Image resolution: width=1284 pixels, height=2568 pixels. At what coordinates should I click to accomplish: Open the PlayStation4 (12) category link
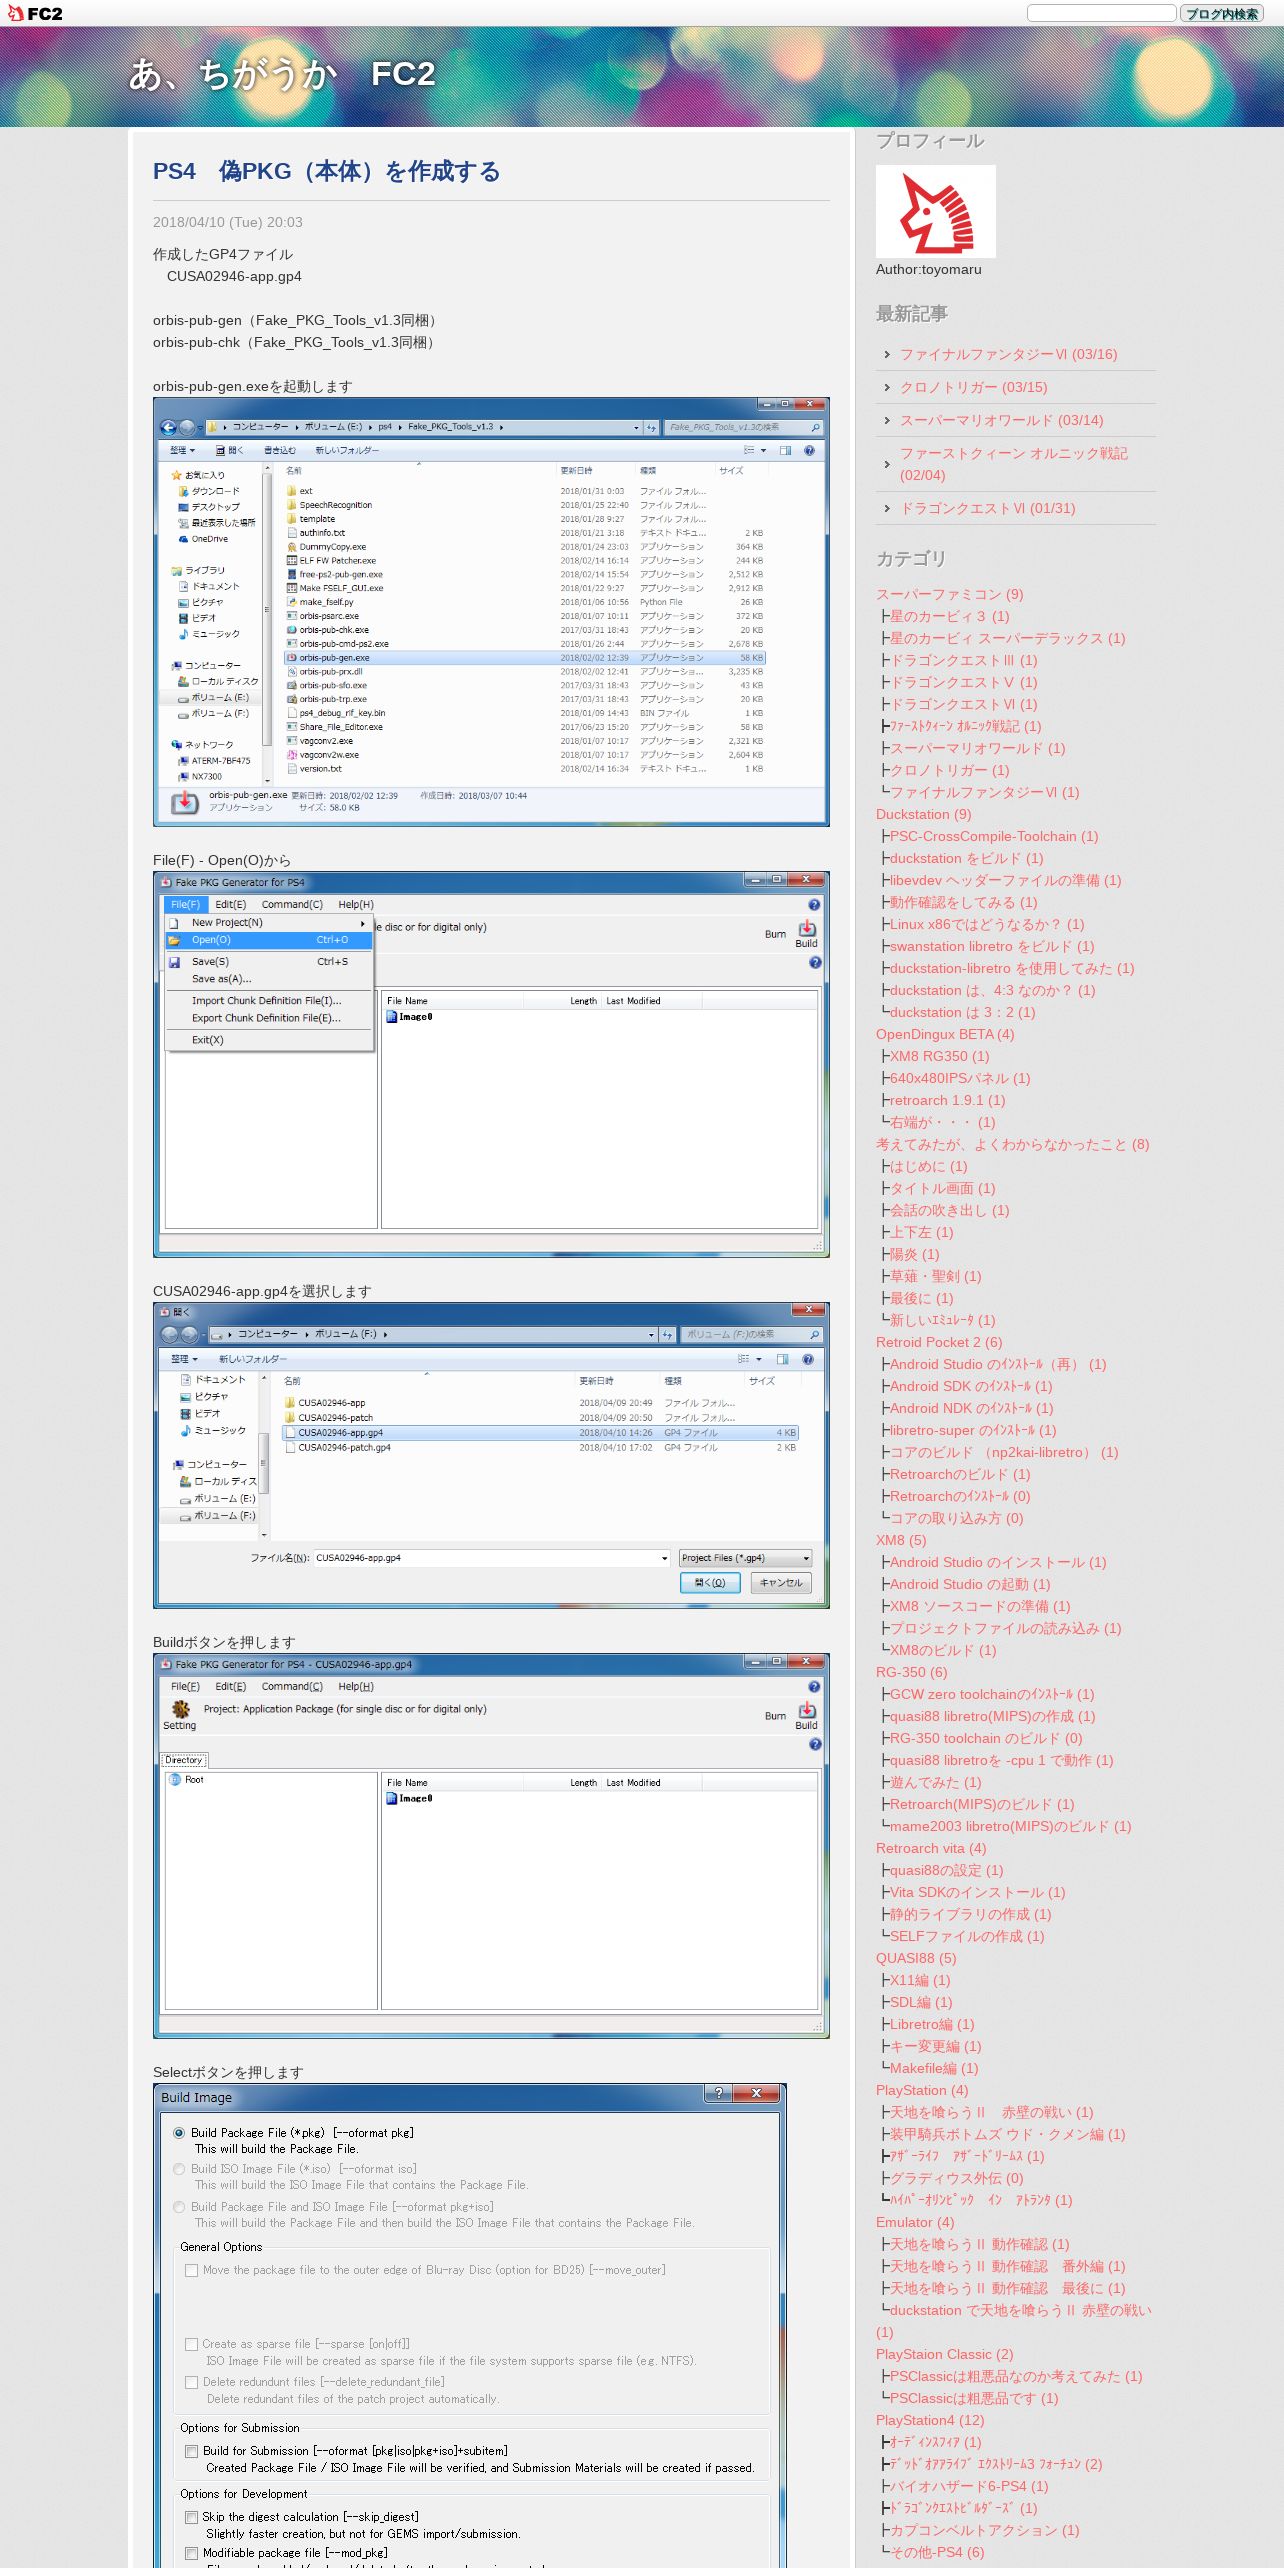pyautogui.click(x=930, y=2420)
